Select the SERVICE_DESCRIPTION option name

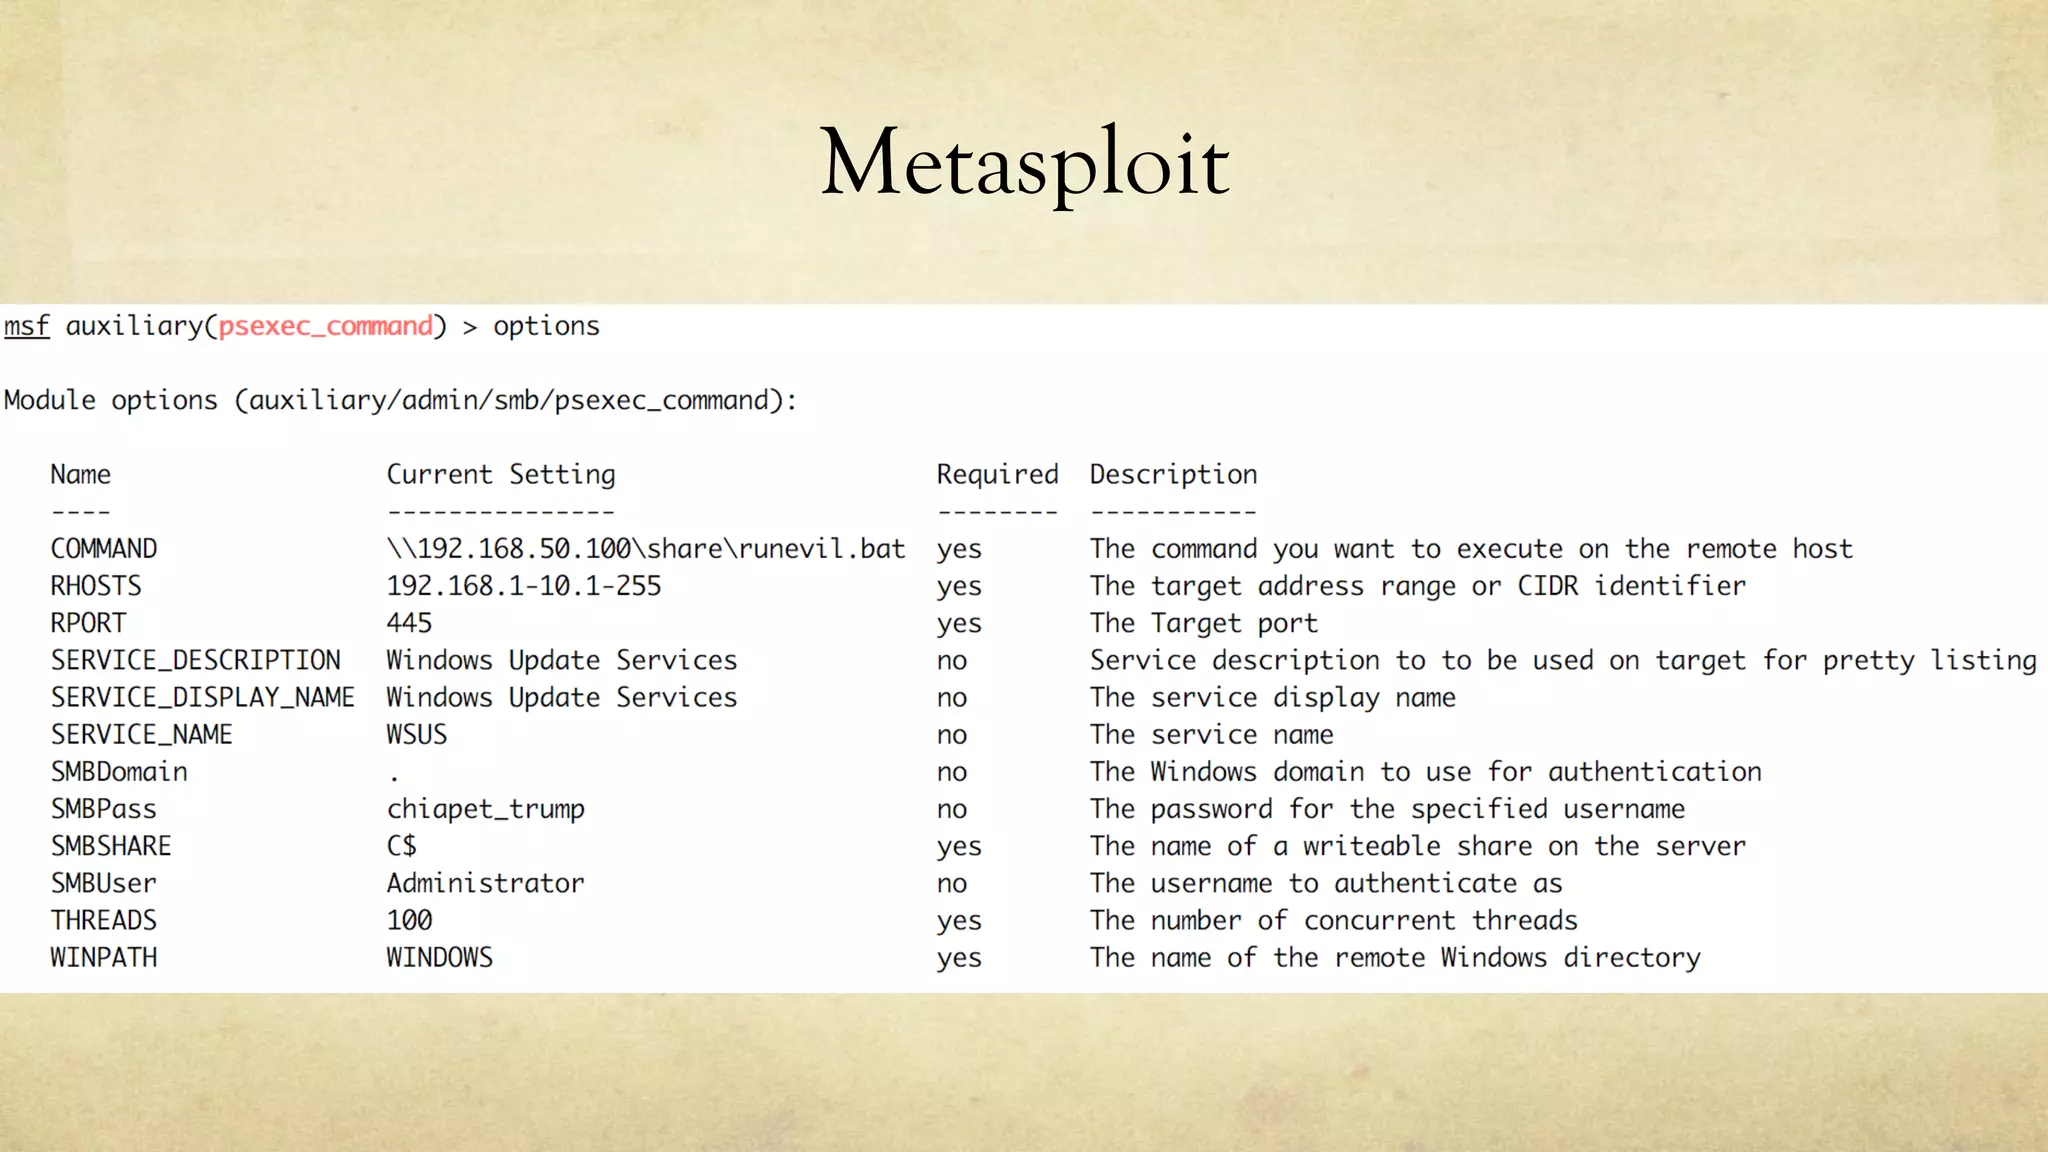pyautogui.click(x=196, y=660)
